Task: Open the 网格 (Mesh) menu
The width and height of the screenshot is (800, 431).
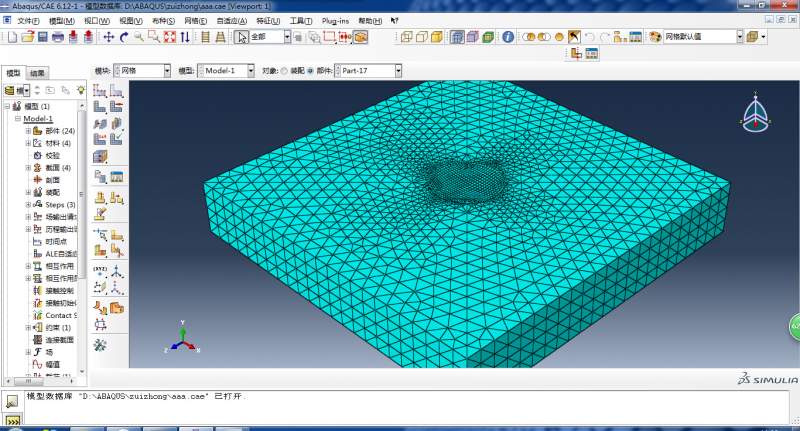Action: coord(194,20)
